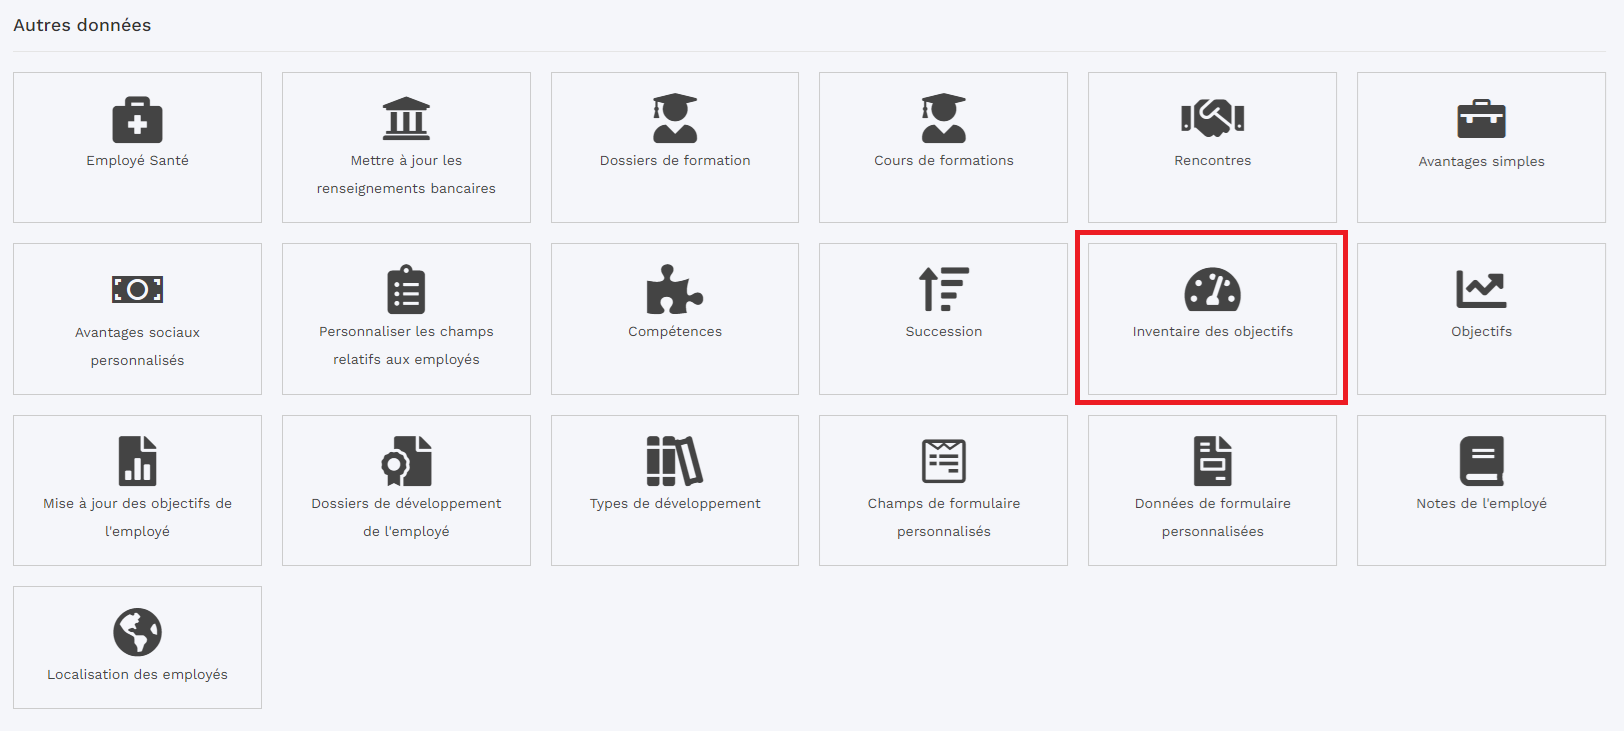This screenshot has height=731, width=1624.
Task: Click the Notes de l'employé book icon
Action: click(1481, 461)
